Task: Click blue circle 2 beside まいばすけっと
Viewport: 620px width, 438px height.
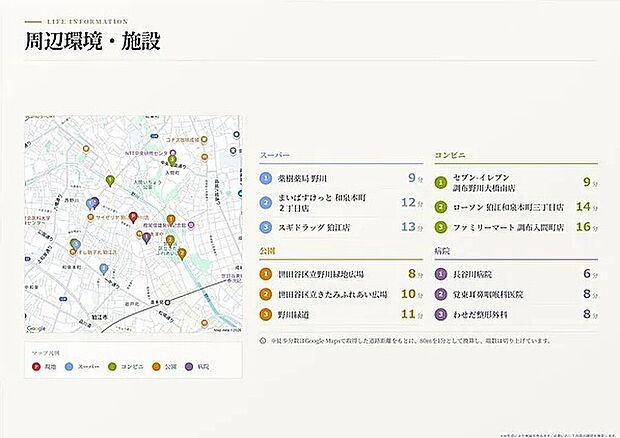Action: pyautogui.click(x=266, y=203)
